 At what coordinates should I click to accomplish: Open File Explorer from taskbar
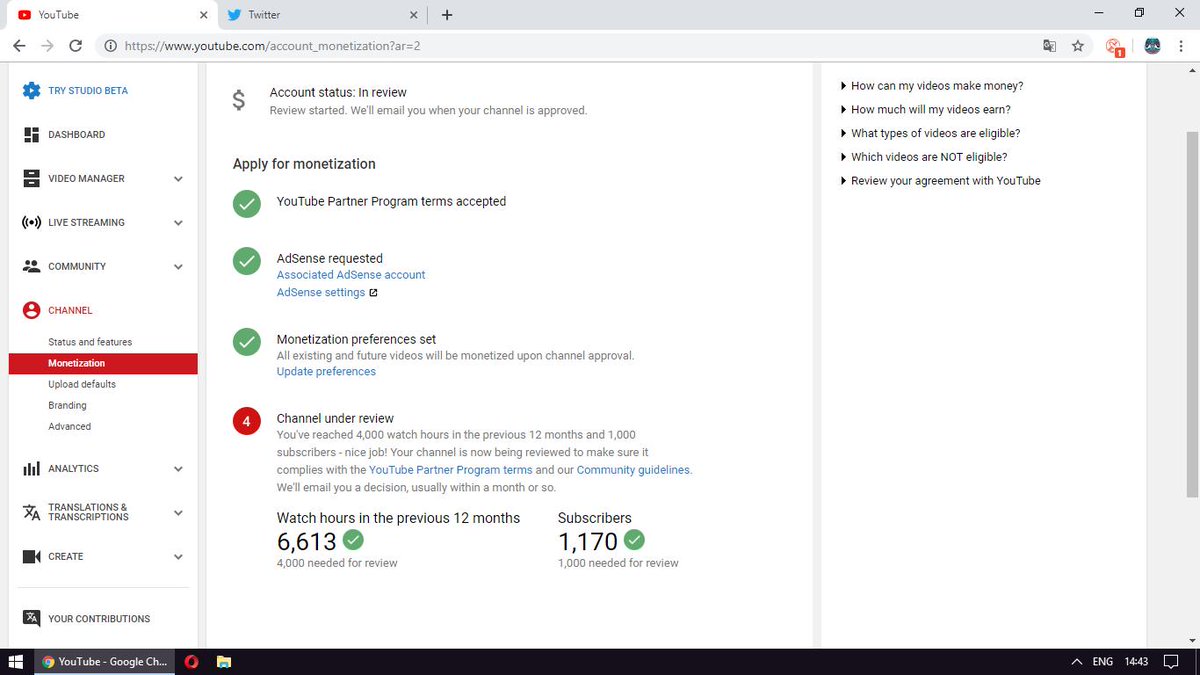pyautogui.click(x=224, y=661)
